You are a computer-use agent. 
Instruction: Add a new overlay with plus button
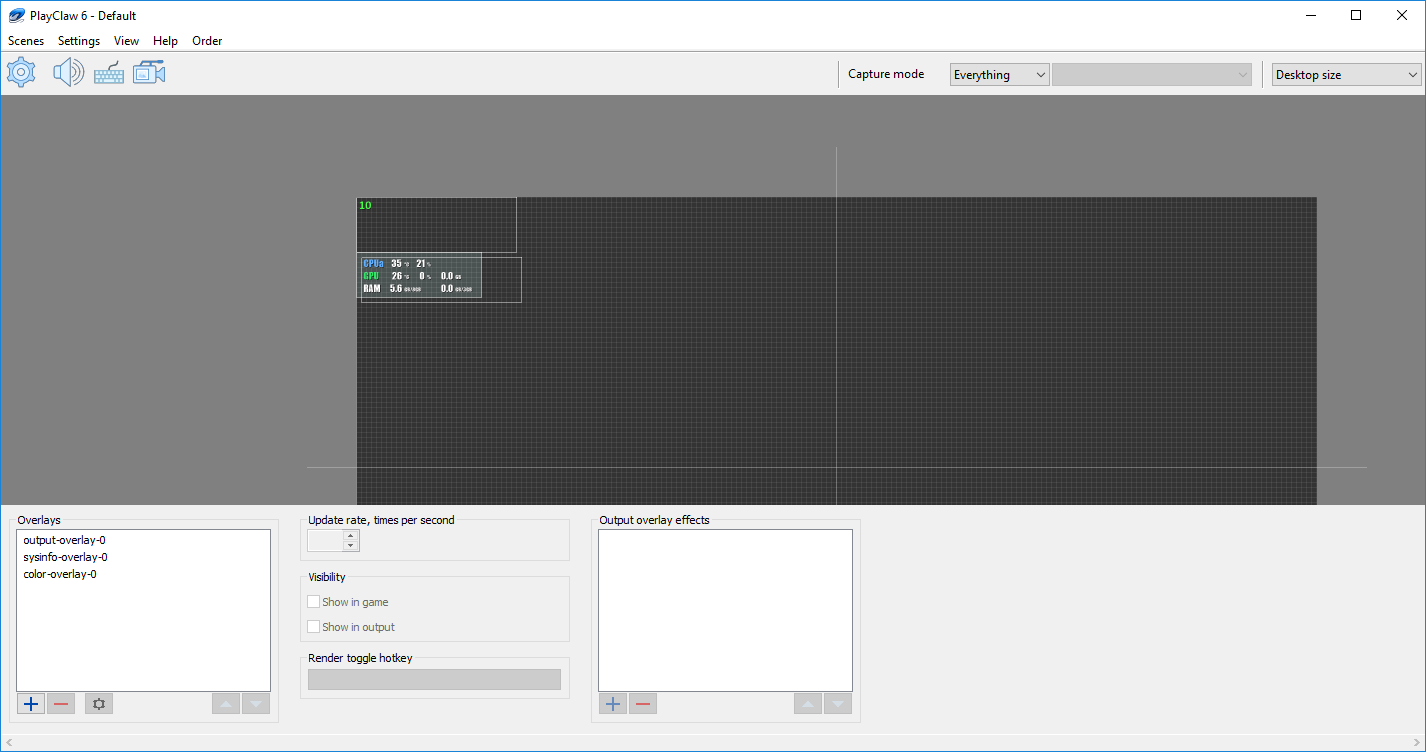[31, 704]
